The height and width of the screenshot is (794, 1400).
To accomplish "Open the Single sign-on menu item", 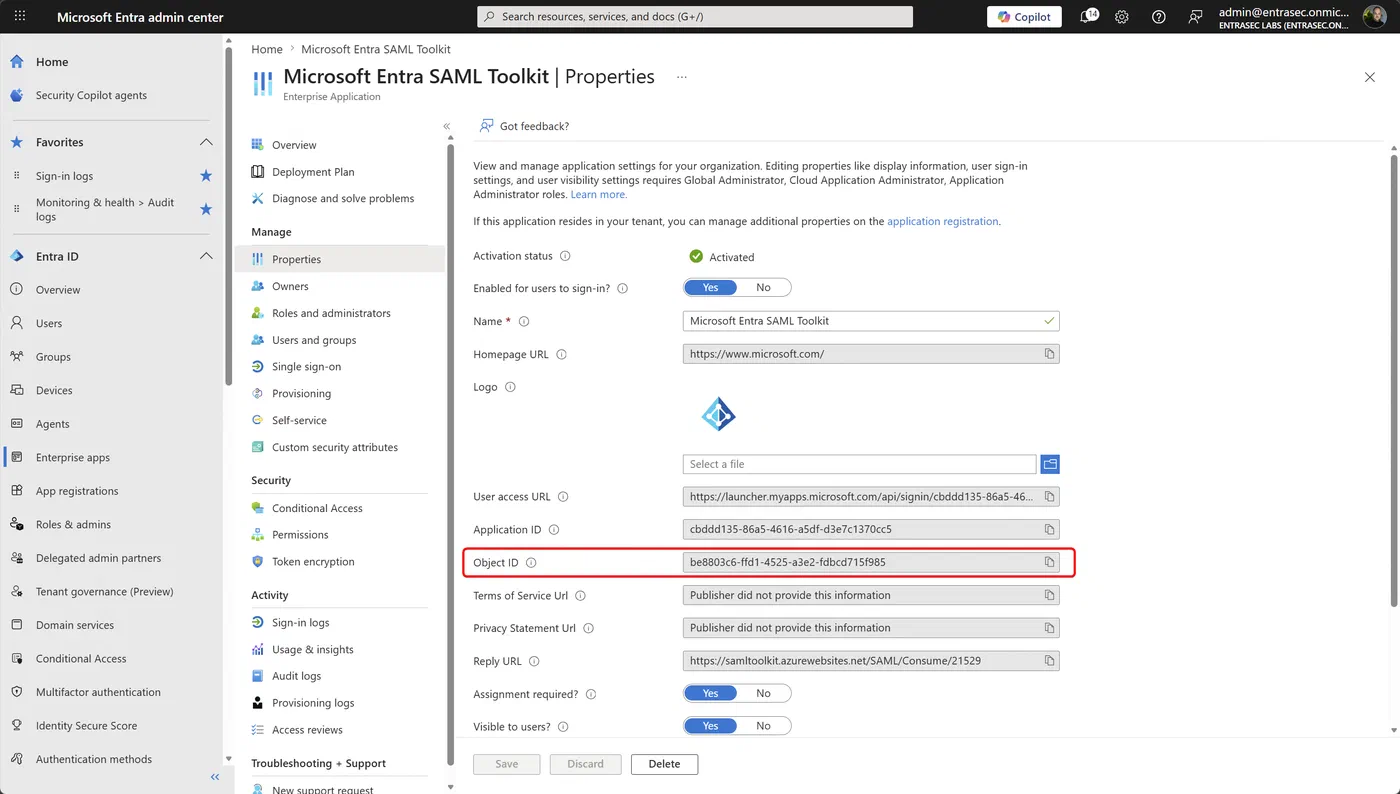I will [x=306, y=367].
